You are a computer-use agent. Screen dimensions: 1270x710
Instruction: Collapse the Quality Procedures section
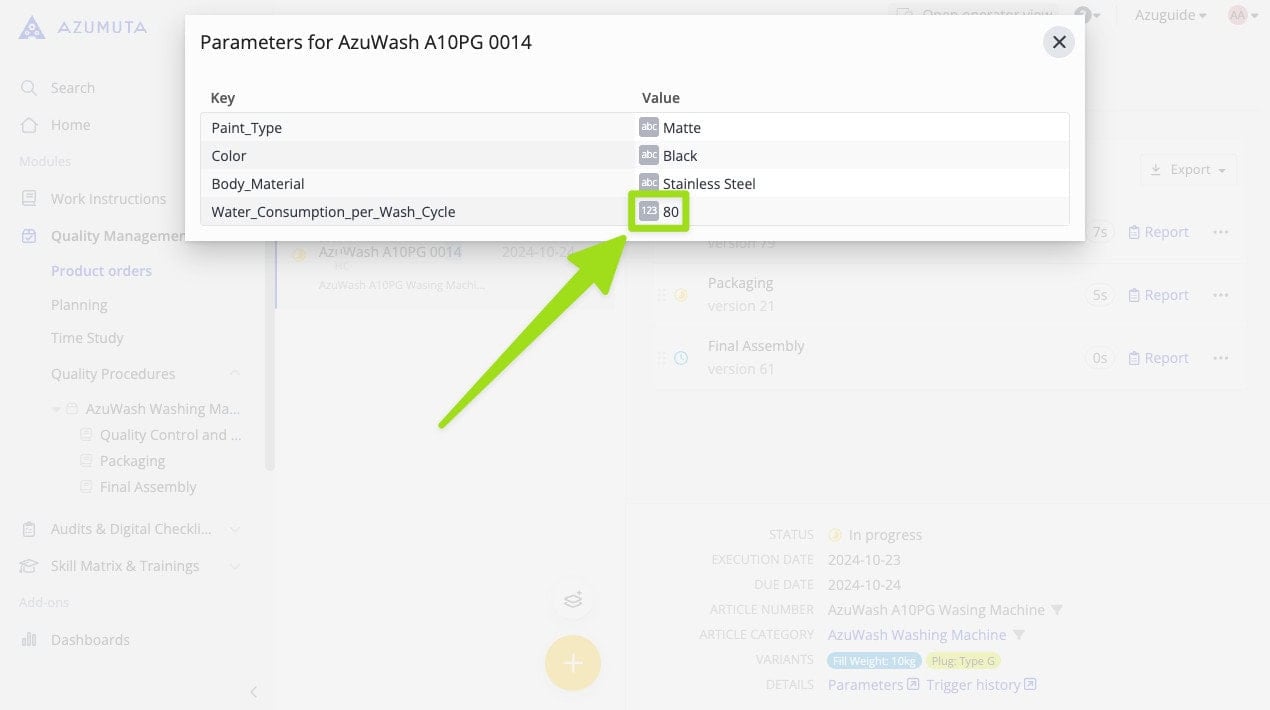point(234,374)
